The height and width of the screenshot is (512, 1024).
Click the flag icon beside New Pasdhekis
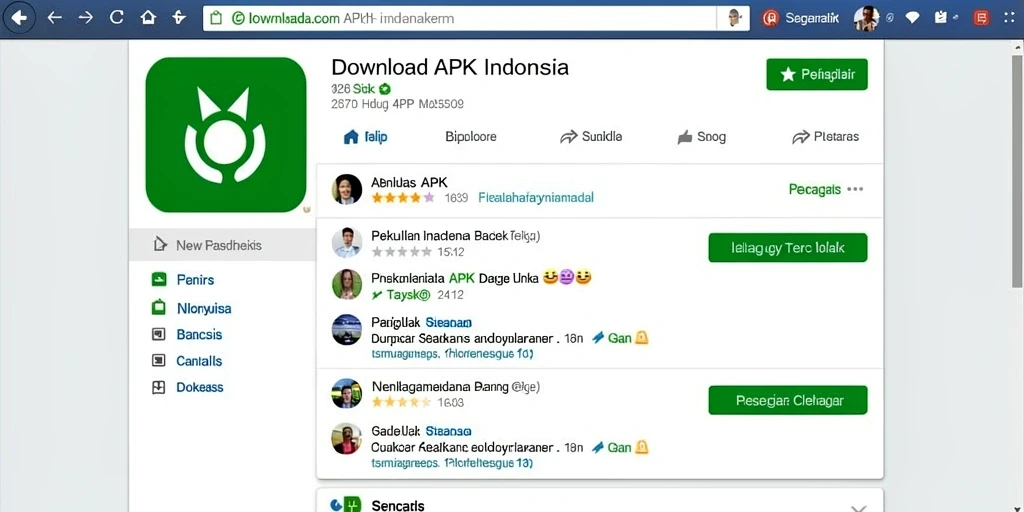pos(160,245)
